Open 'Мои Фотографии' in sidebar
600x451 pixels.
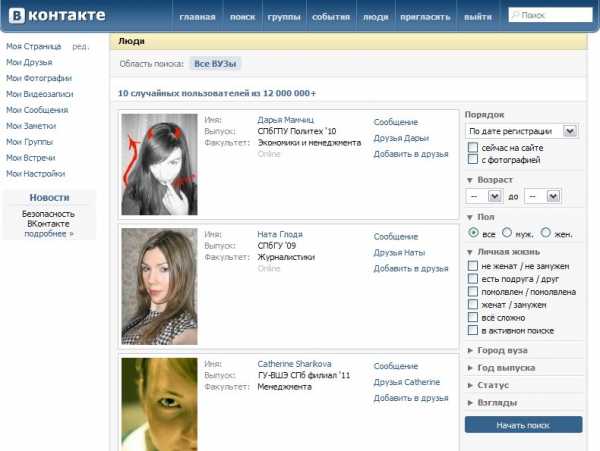click(x=39, y=78)
